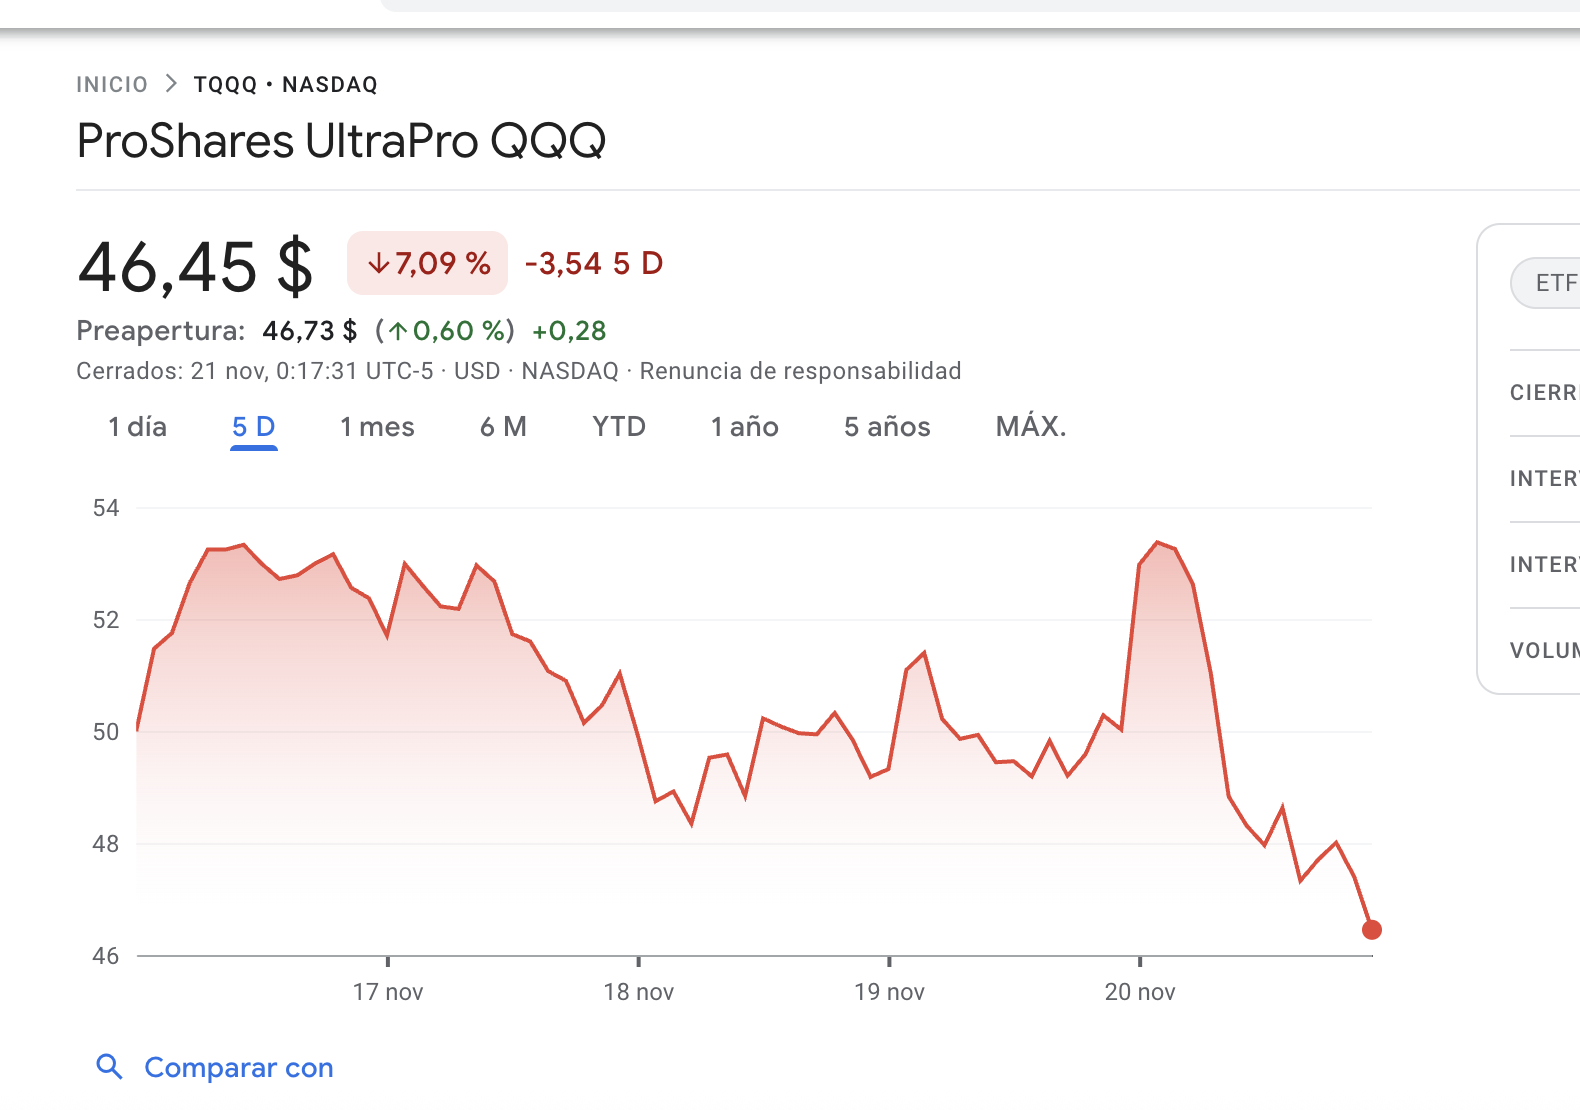Show the 1 año chart range
The height and width of the screenshot is (1110, 1580).
(x=744, y=427)
